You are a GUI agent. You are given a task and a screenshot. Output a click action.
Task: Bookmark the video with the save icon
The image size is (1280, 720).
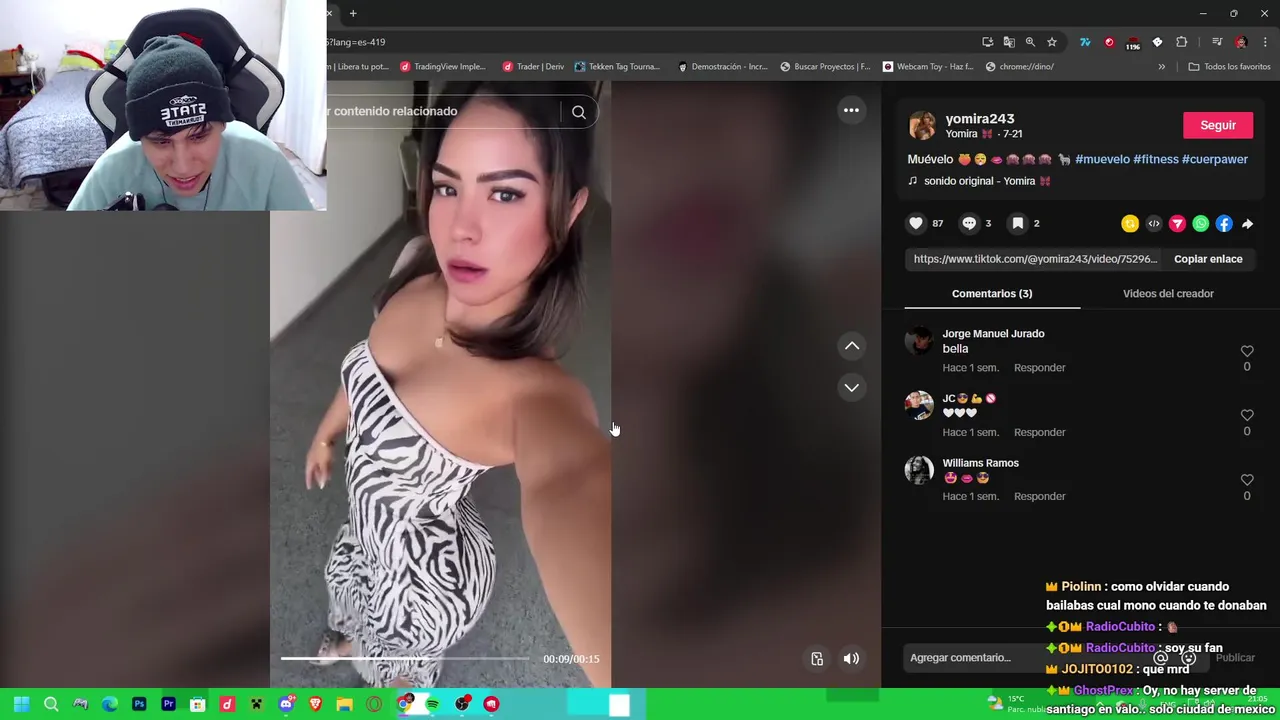tap(1018, 224)
